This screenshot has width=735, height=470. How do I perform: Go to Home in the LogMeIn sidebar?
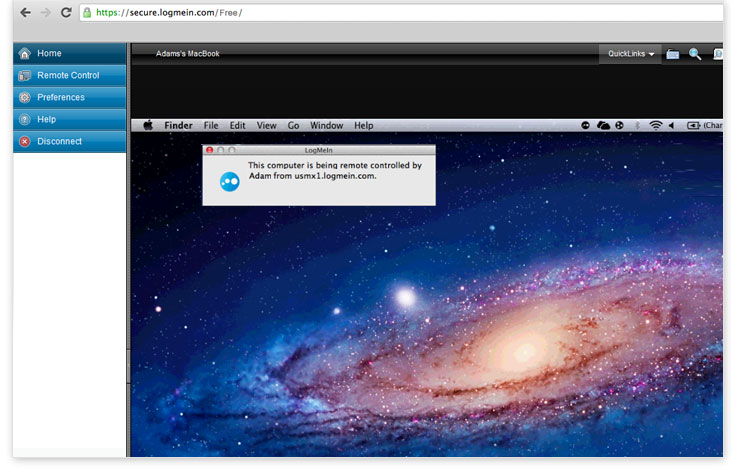click(70, 53)
